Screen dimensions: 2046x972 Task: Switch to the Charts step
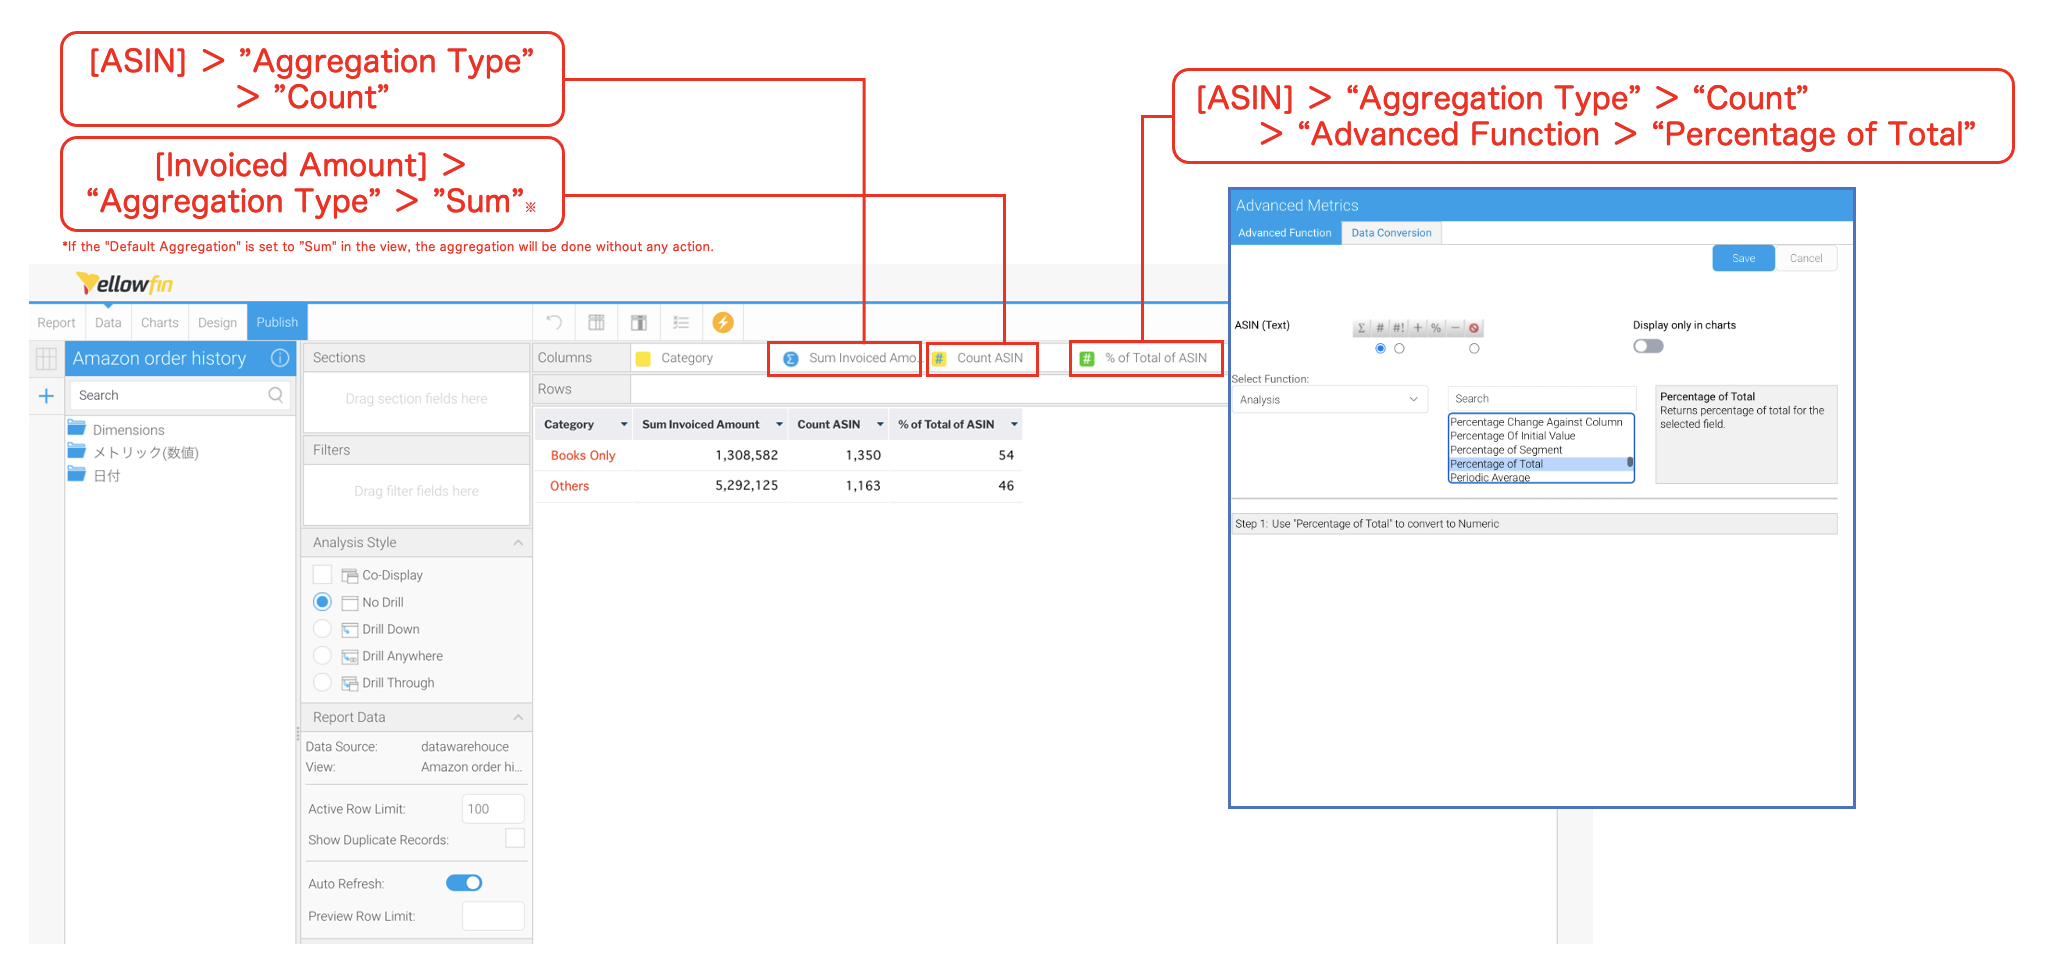[x=160, y=323]
